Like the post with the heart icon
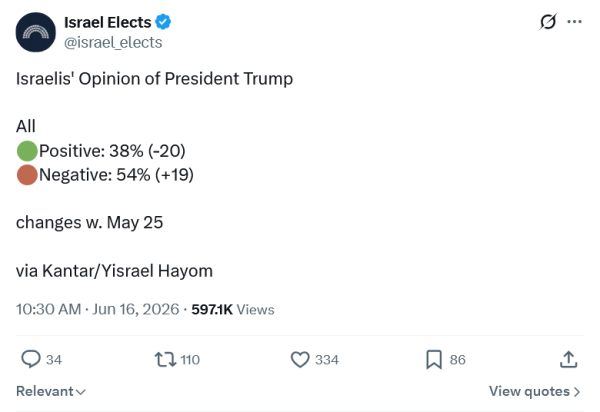This screenshot has width=600, height=412. 300,360
